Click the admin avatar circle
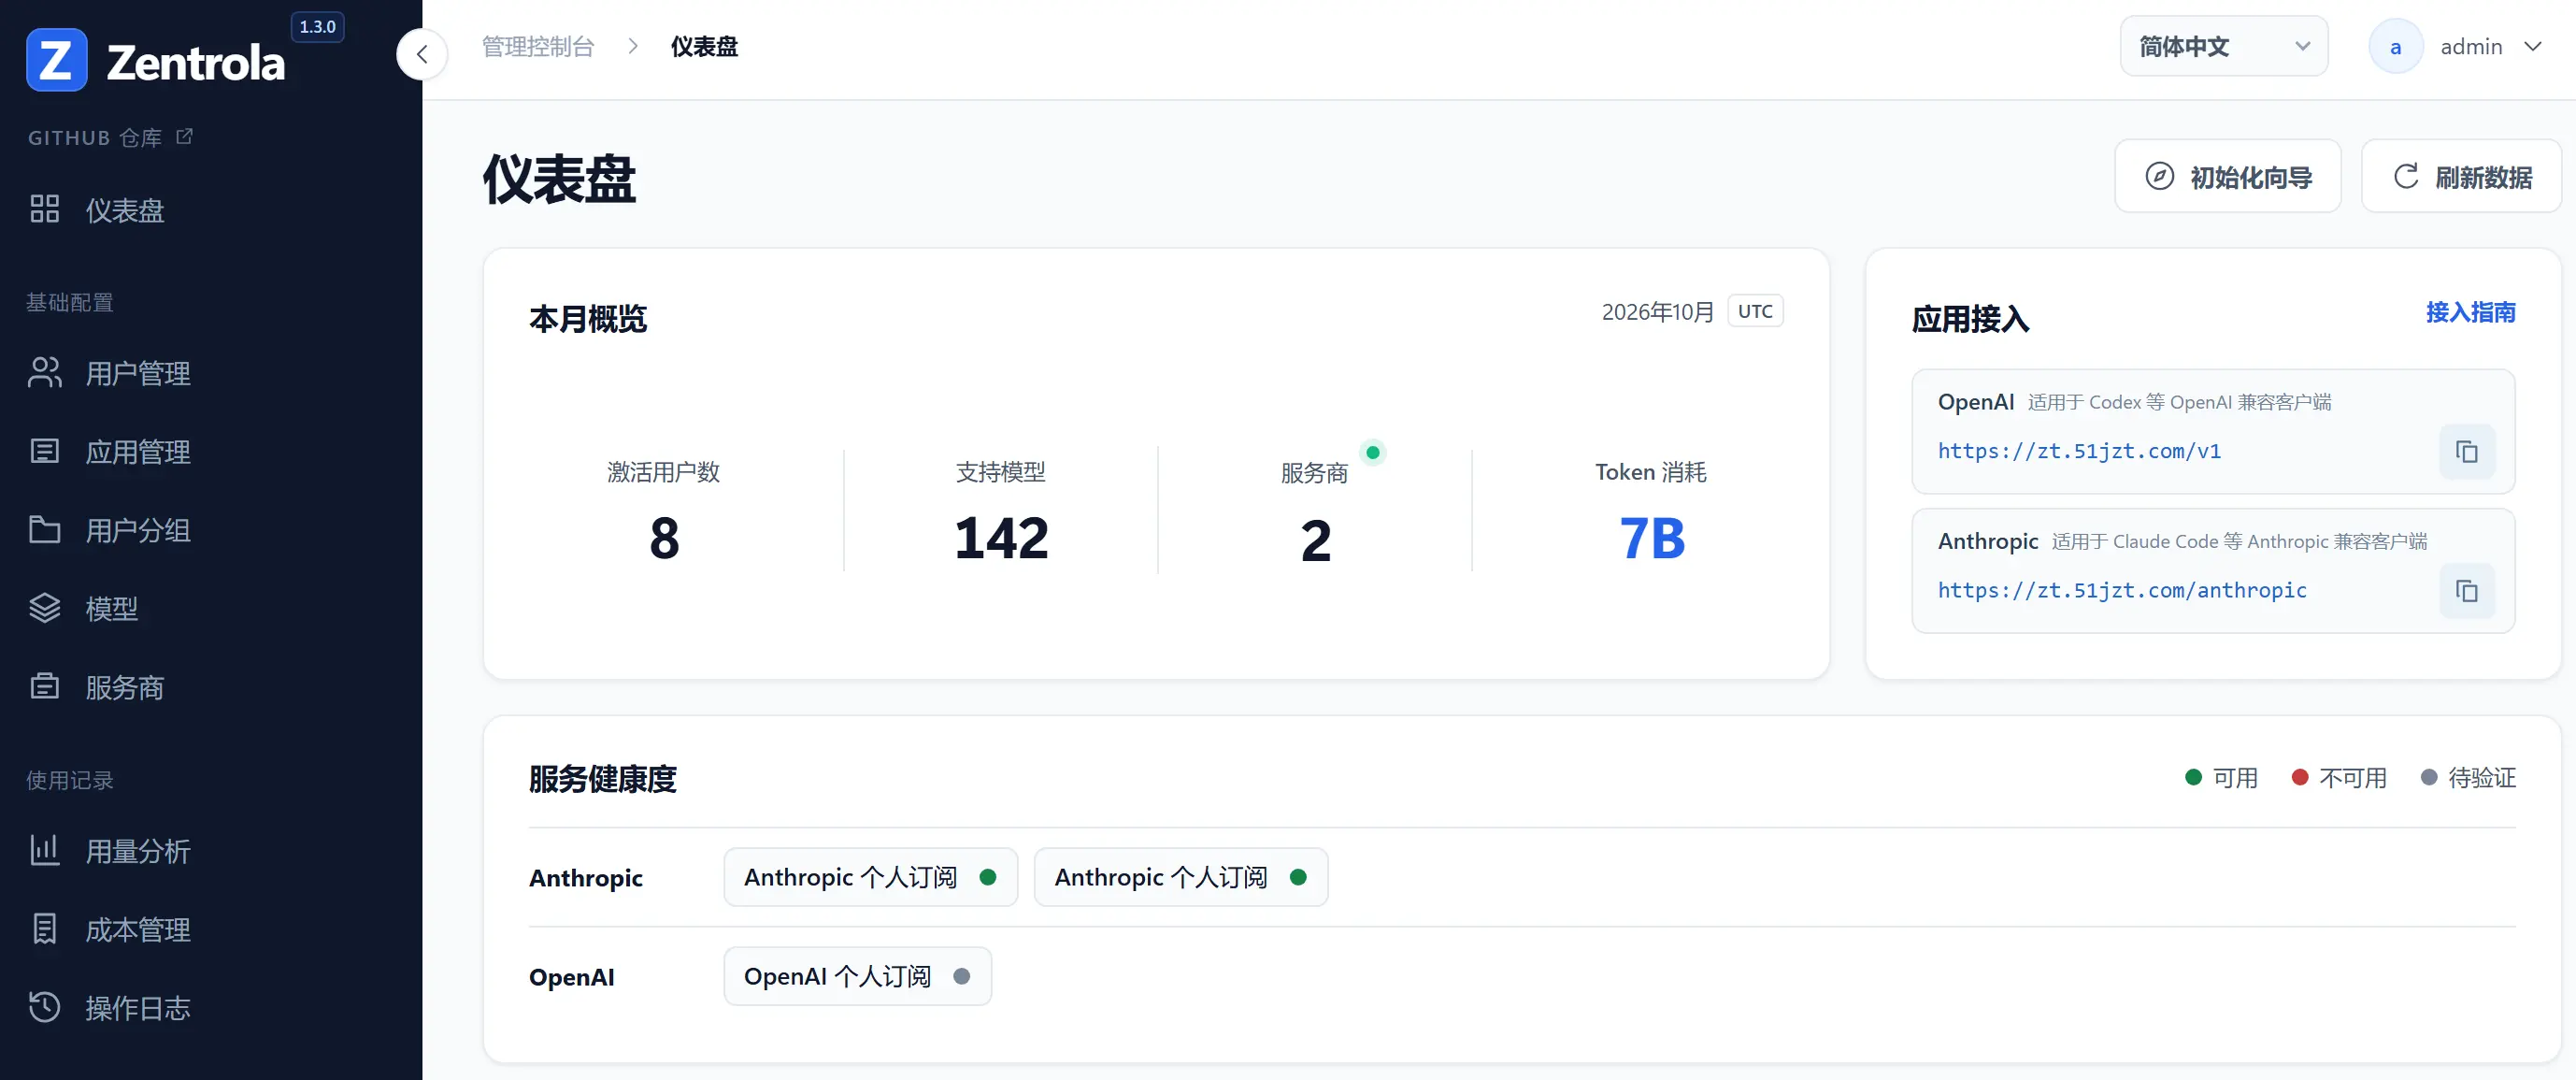2576x1080 pixels. tap(2395, 47)
